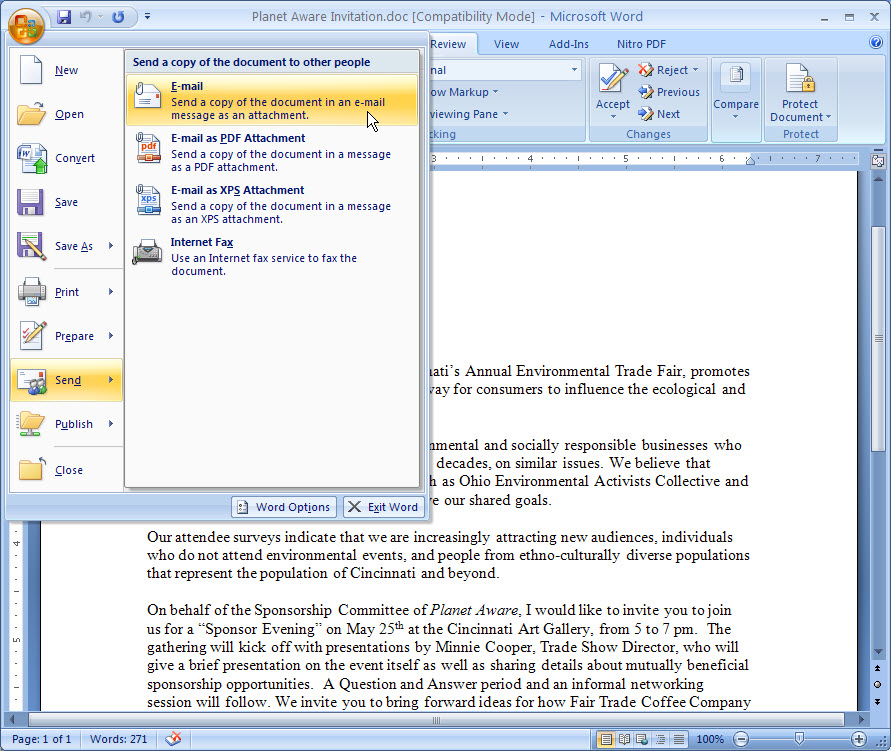Viewport: 891px width, 751px height.
Task: Choose Convert from the Office menu
Action: 66,158
